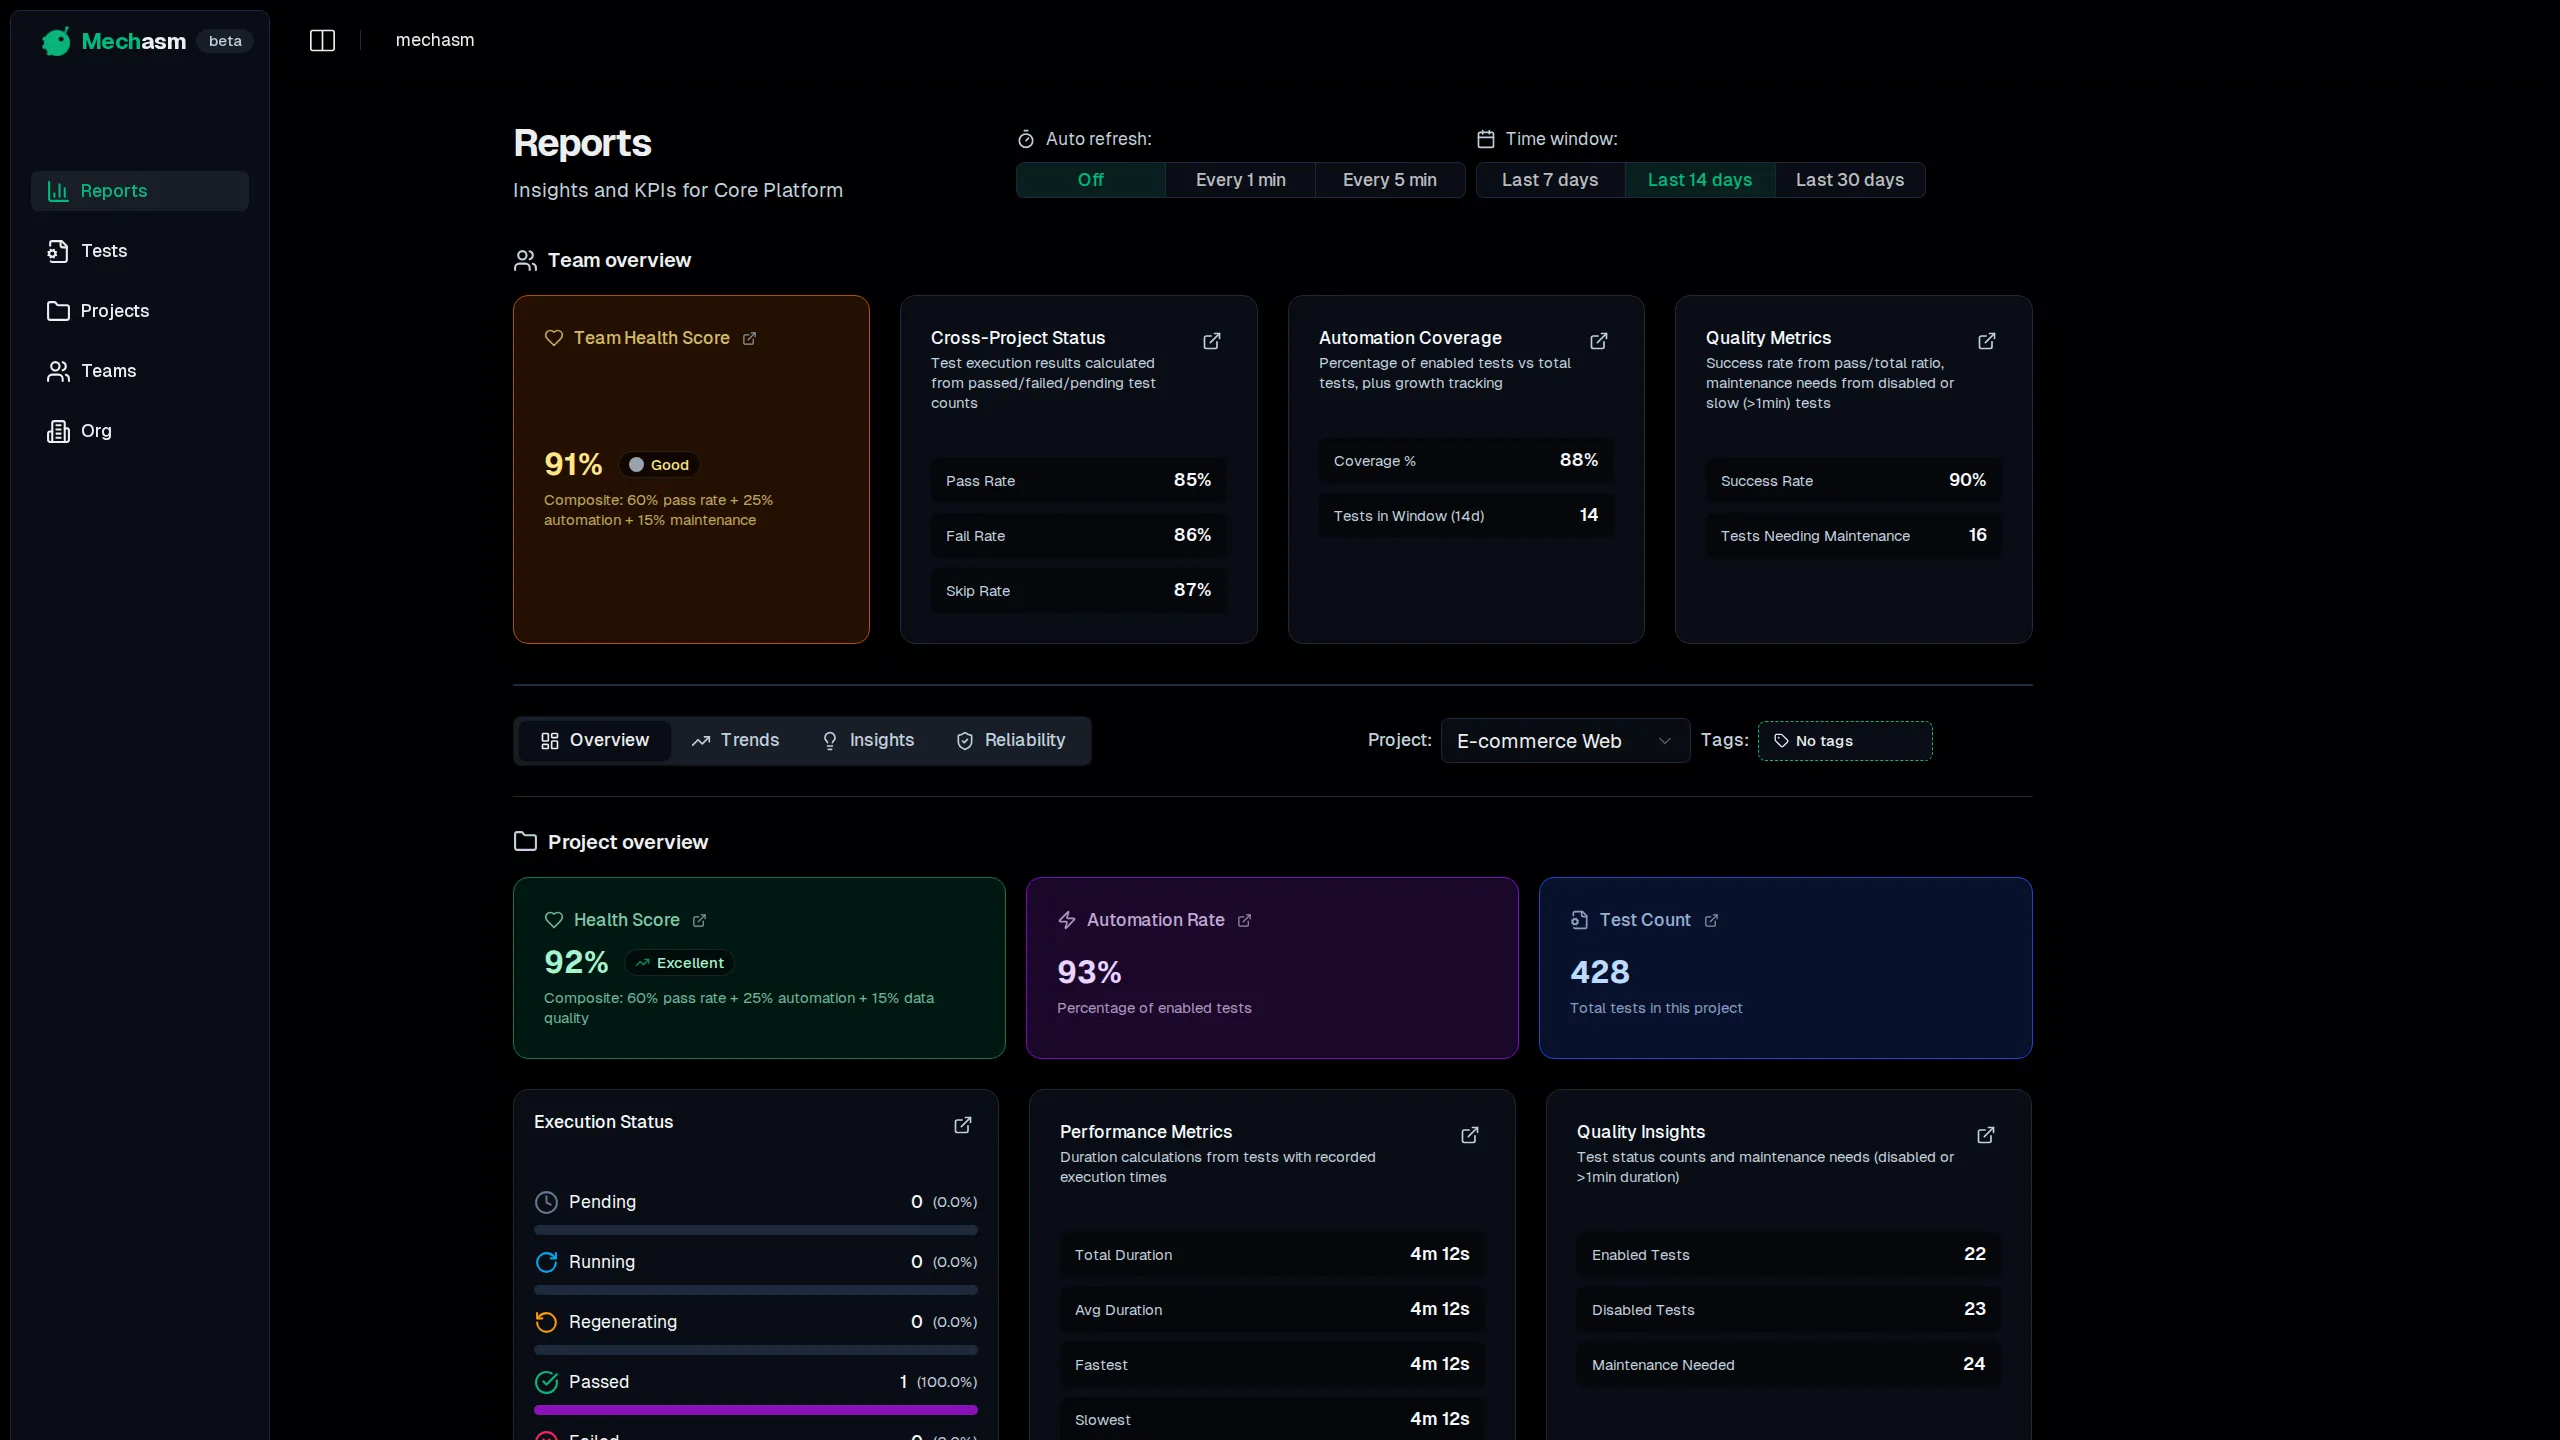Go to Tests in sidebar
Viewport: 2560px width, 1440px height.
tap(104, 251)
